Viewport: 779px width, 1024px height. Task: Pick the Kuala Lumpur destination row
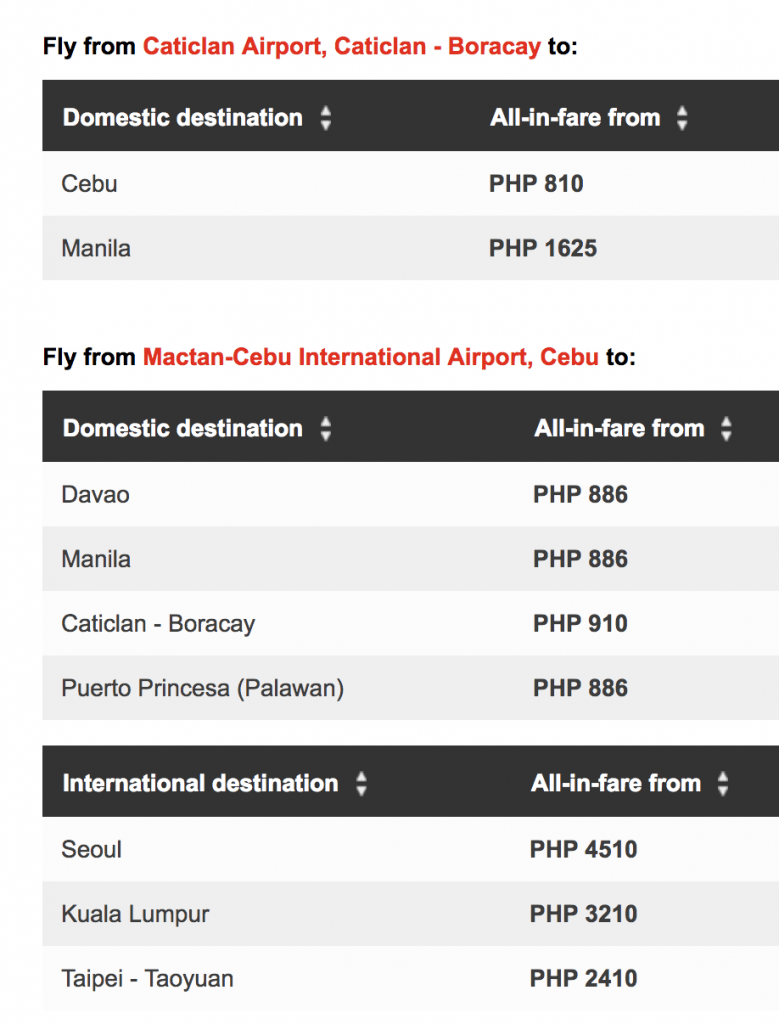click(135, 914)
